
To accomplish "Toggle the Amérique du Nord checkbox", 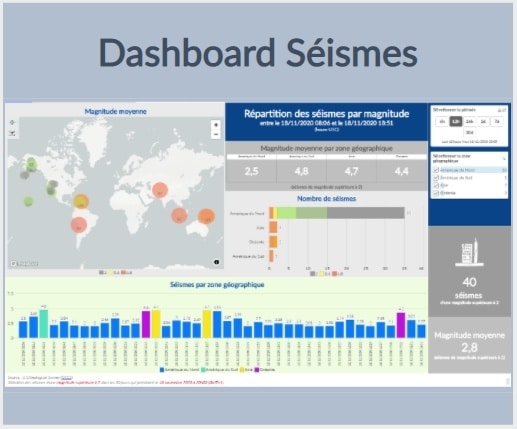I will point(436,170).
